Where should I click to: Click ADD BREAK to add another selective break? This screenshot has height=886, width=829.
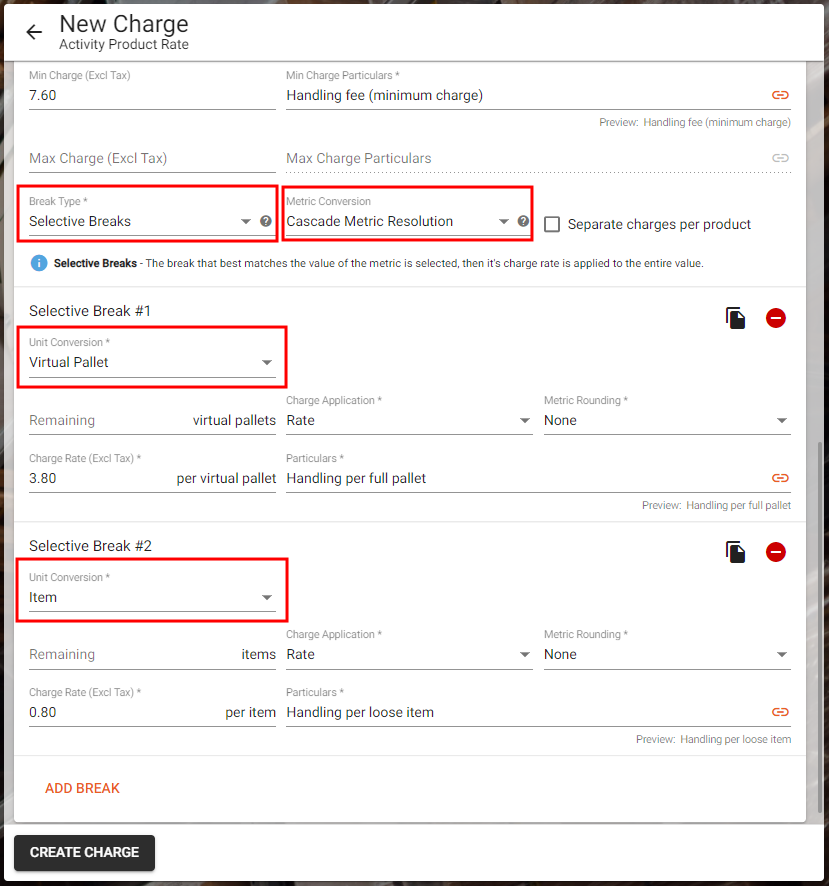coord(82,788)
